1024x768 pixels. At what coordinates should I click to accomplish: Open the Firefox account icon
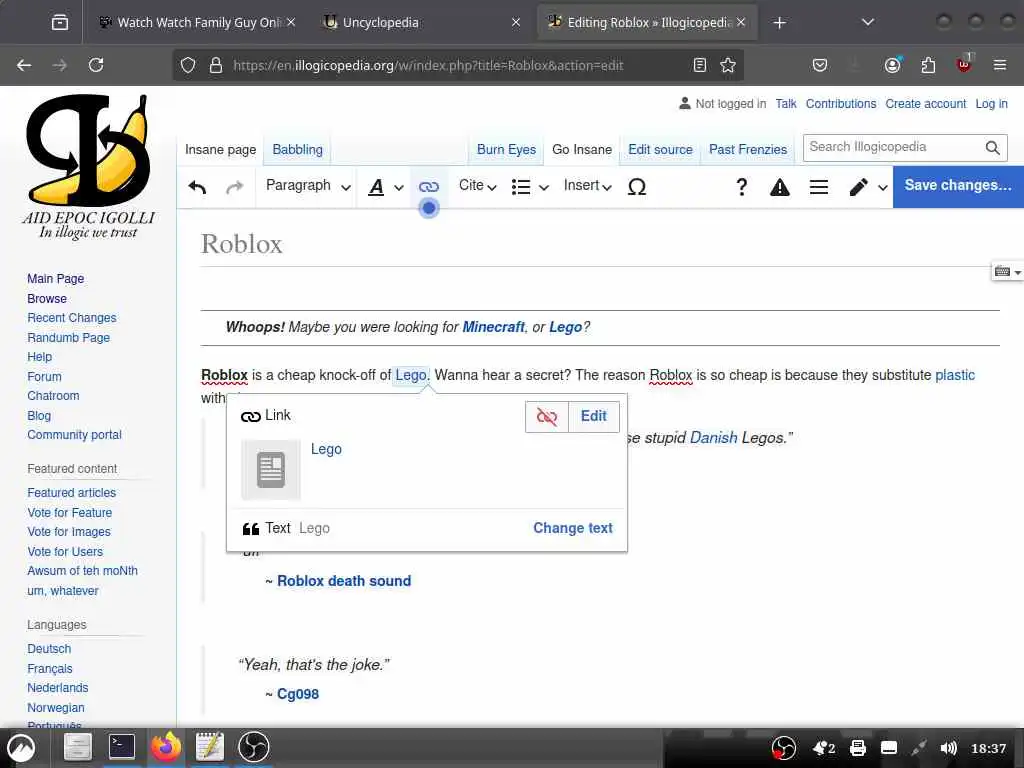(x=892, y=65)
